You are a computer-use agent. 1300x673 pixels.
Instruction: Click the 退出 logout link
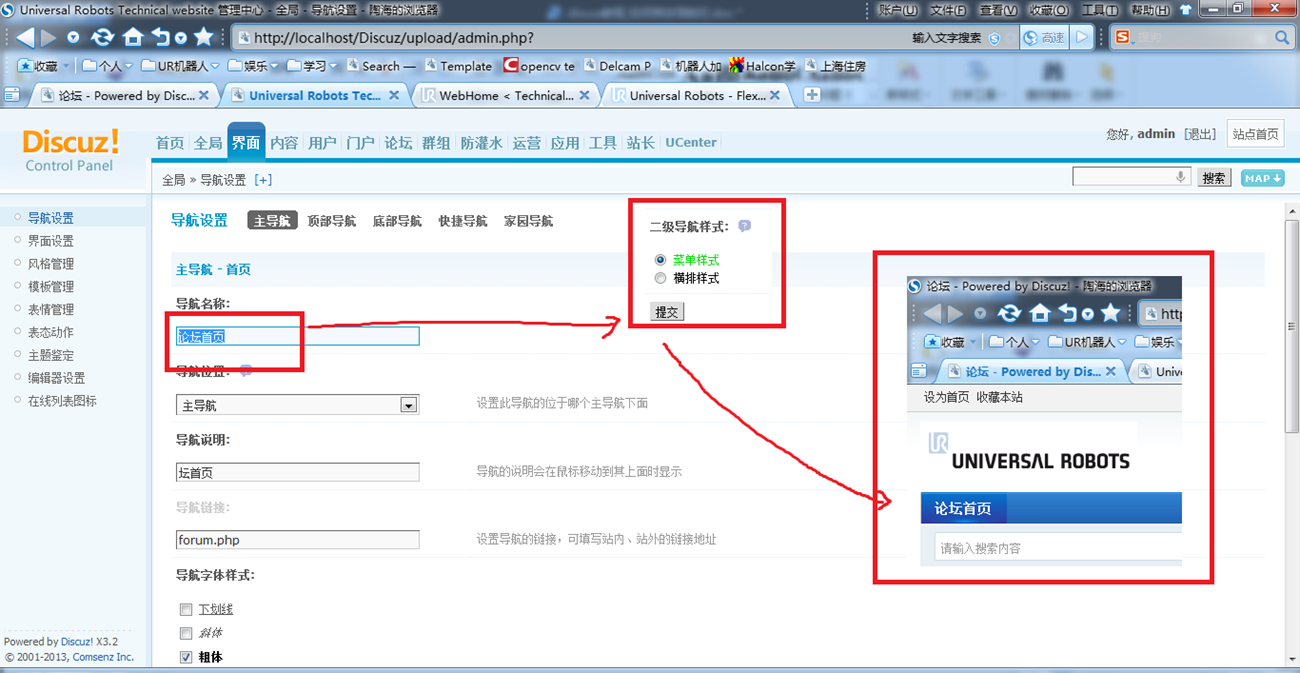1200,134
